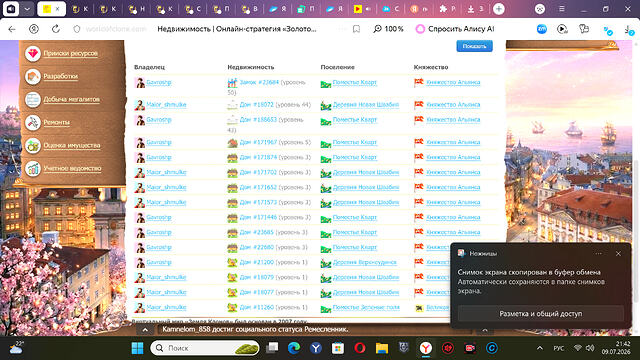The image size is (640, 360).
Task: Open Ножницы notification options ellipsis
Action: click(x=598, y=253)
